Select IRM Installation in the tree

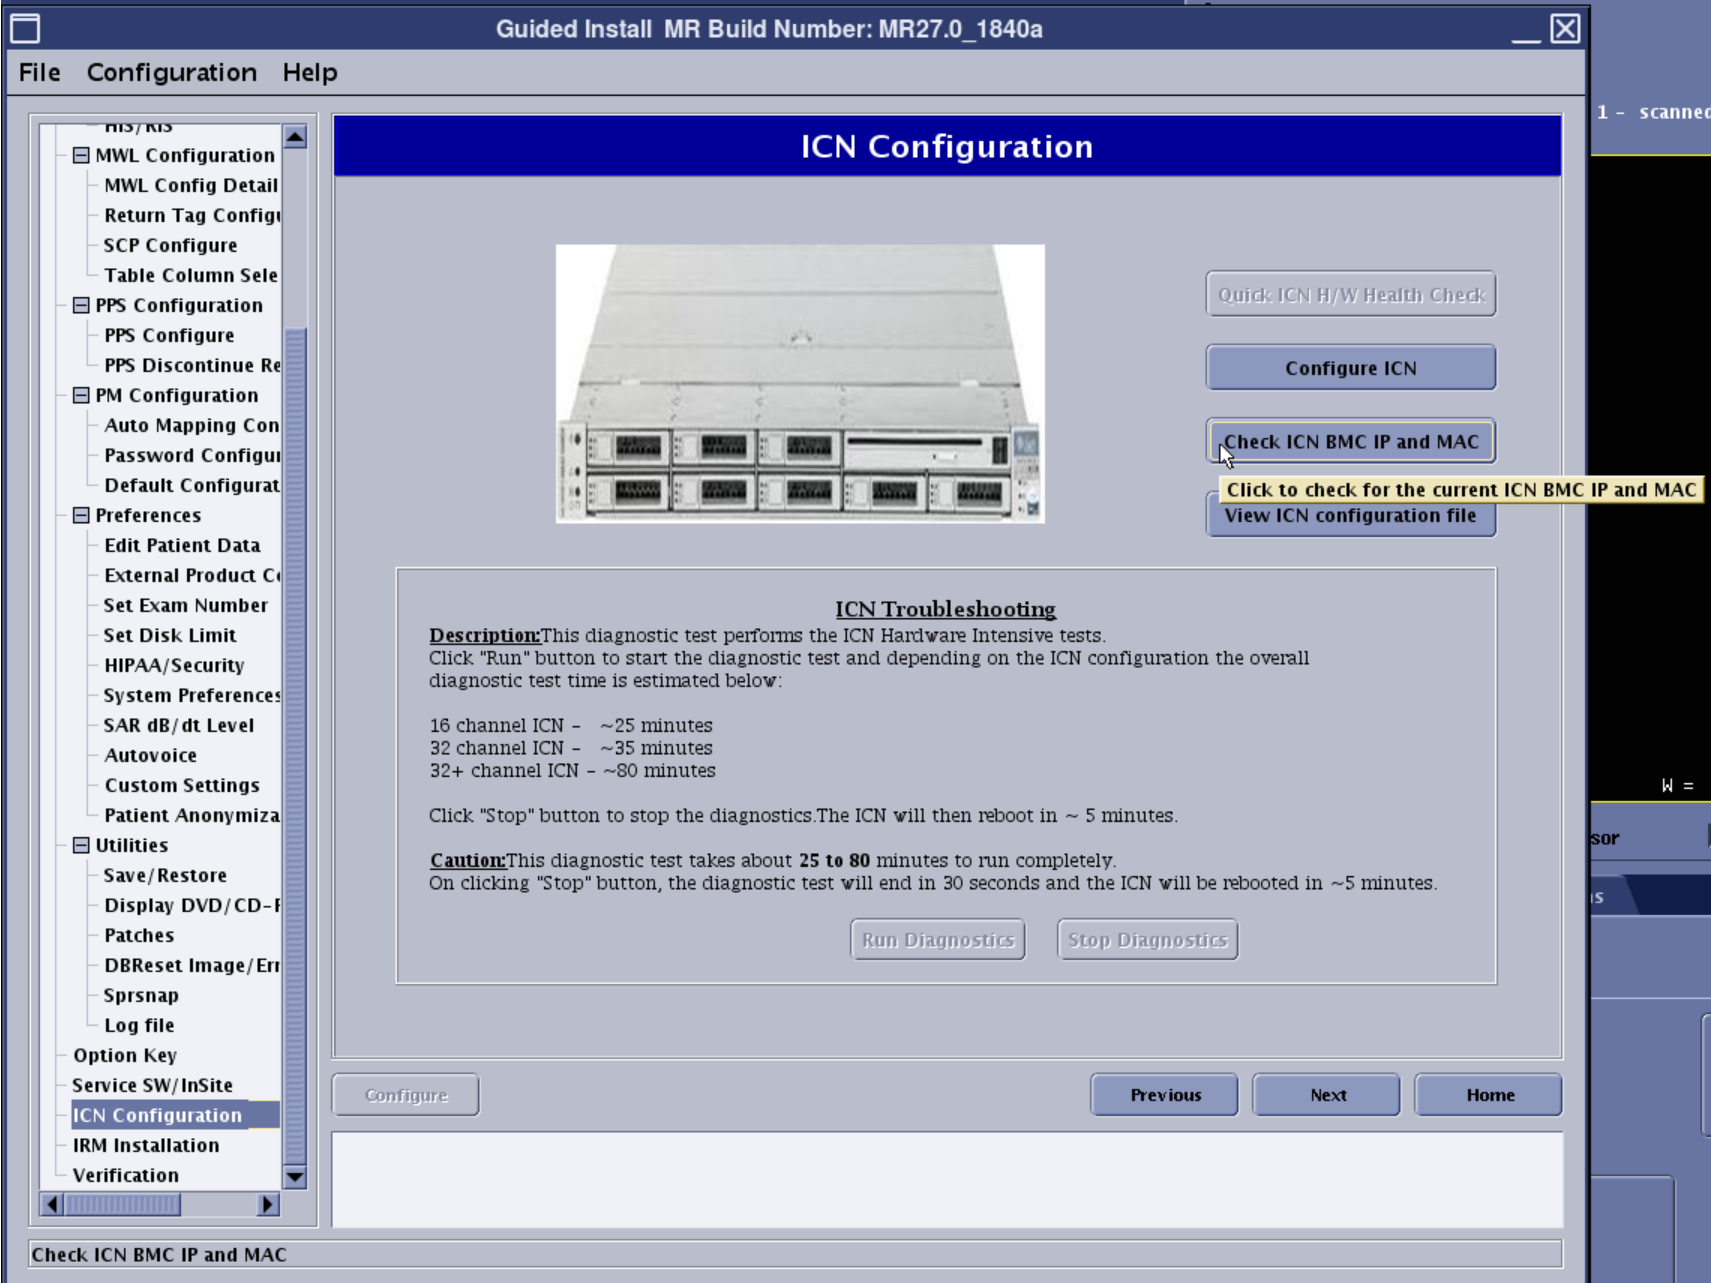[x=146, y=1145]
